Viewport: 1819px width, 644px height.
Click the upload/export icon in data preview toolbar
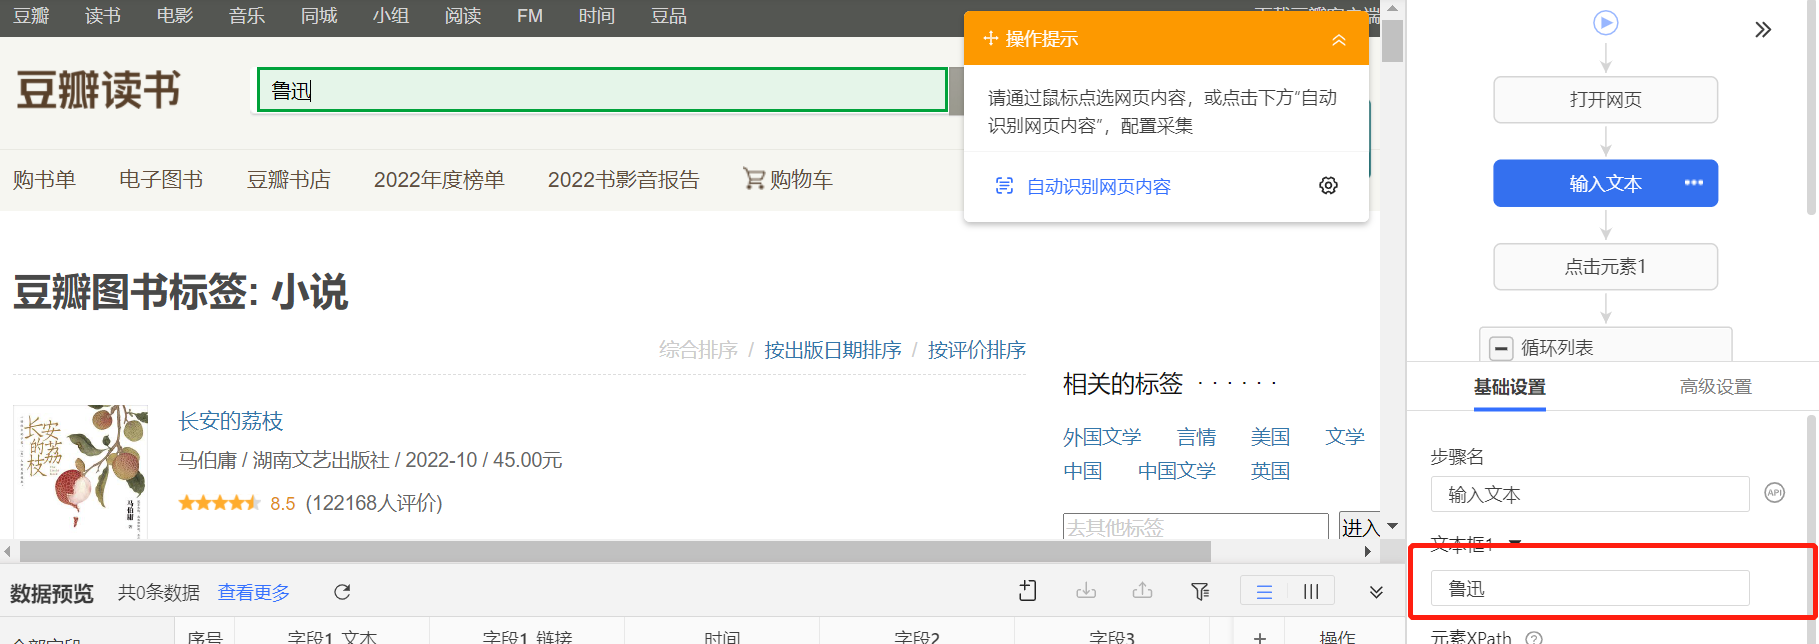click(x=1142, y=591)
